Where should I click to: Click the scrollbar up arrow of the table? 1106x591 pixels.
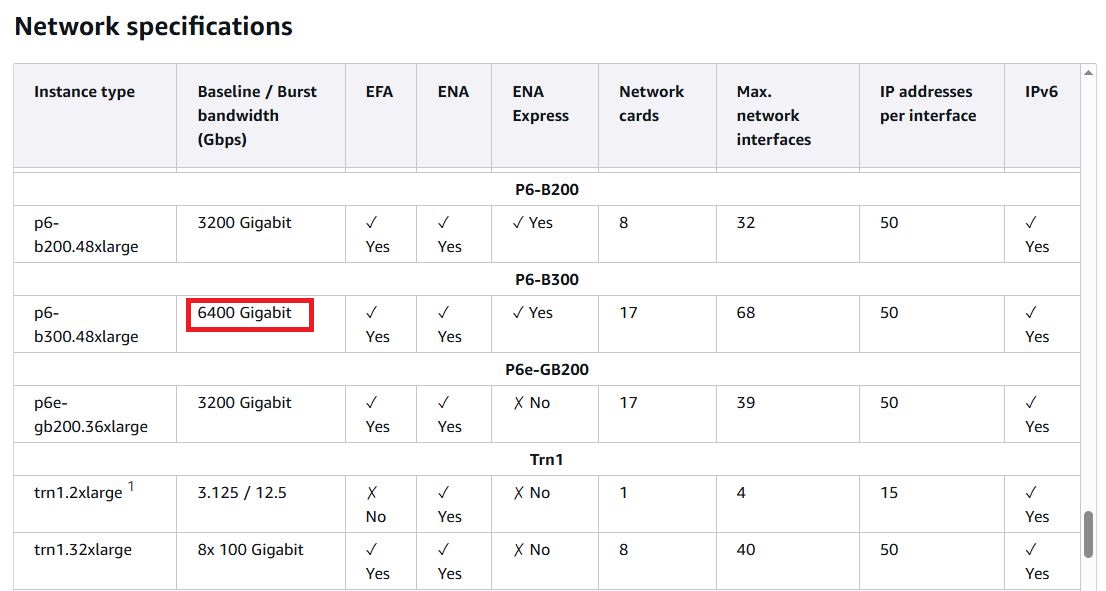click(1090, 73)
